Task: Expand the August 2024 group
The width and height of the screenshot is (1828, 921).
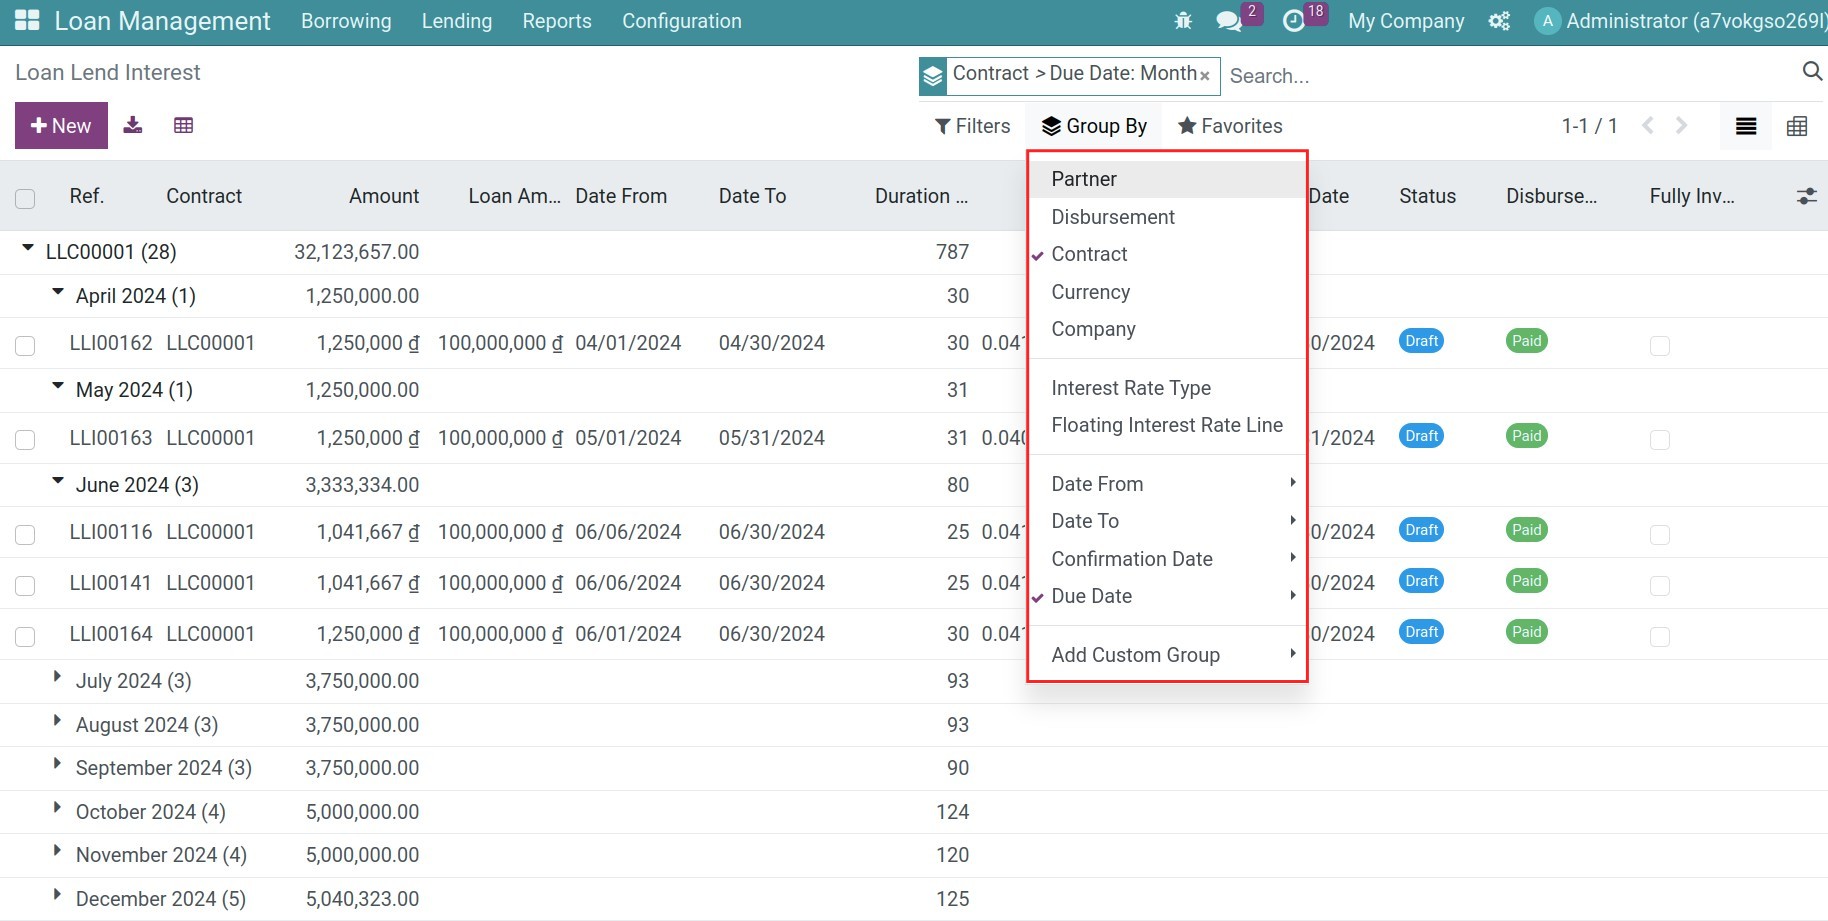Action: (x=58, y=722)
